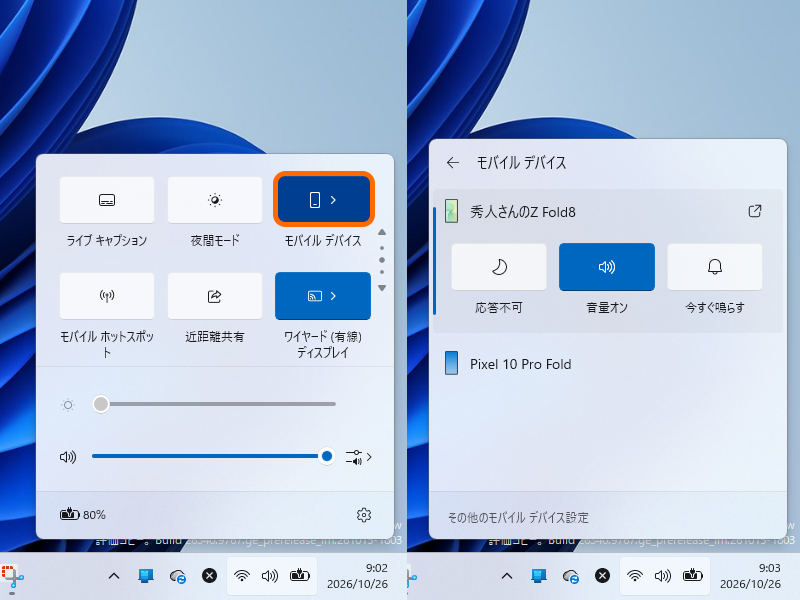The image size is (800, 600).
Task: Mute sound via speaker icon beside volume slider
Action: (68, 457)
